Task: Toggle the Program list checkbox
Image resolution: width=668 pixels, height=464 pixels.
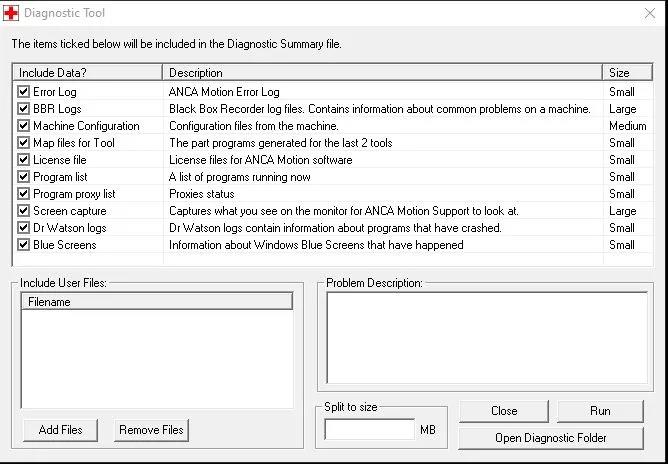Action: tap(23, 177)
